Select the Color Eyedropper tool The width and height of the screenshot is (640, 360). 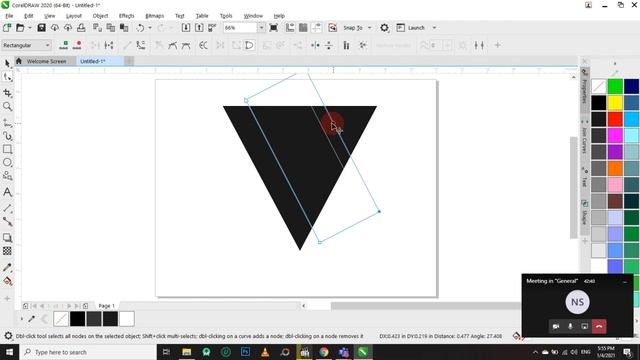7,267
